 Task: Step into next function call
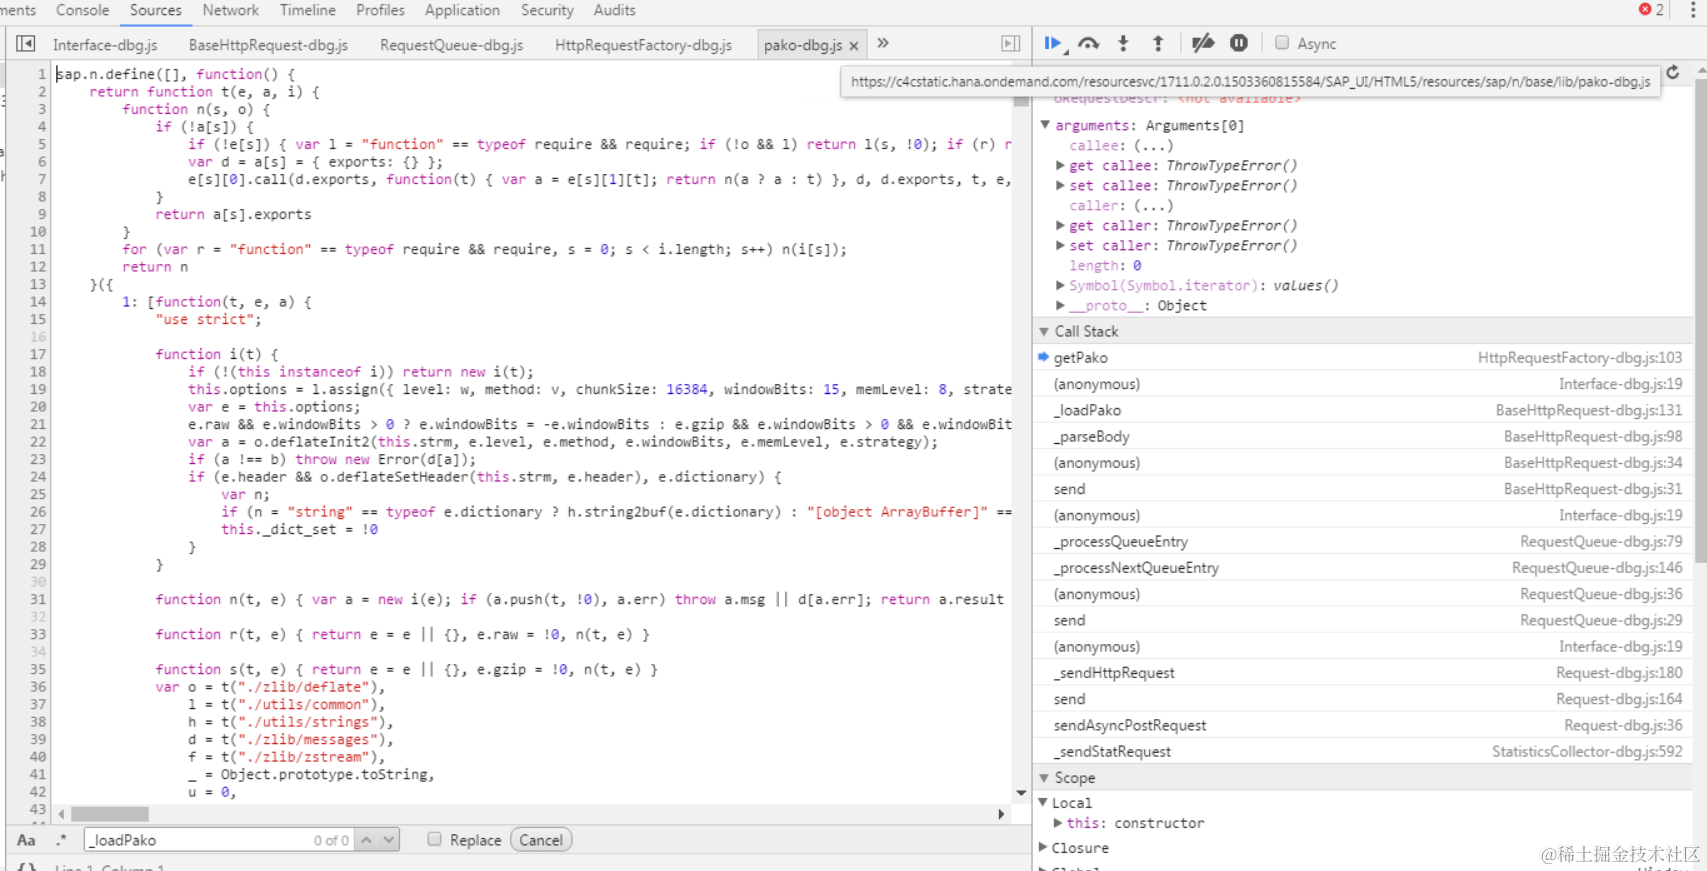click(1123, 43)
